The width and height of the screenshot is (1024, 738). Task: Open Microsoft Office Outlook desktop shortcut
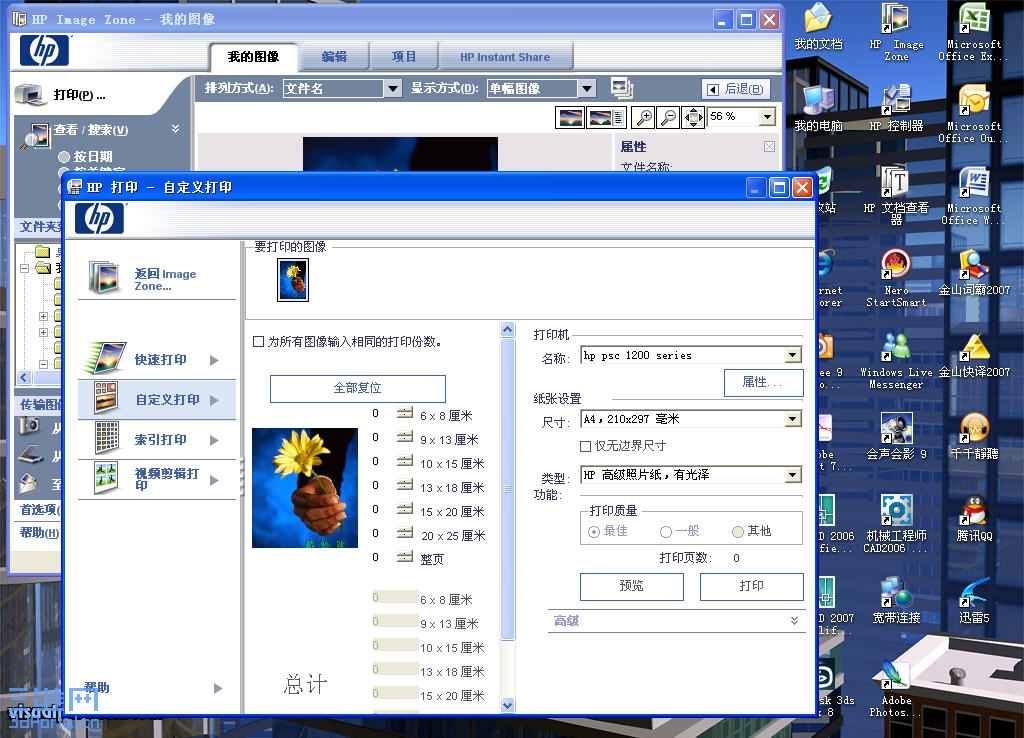coord(973,114)
